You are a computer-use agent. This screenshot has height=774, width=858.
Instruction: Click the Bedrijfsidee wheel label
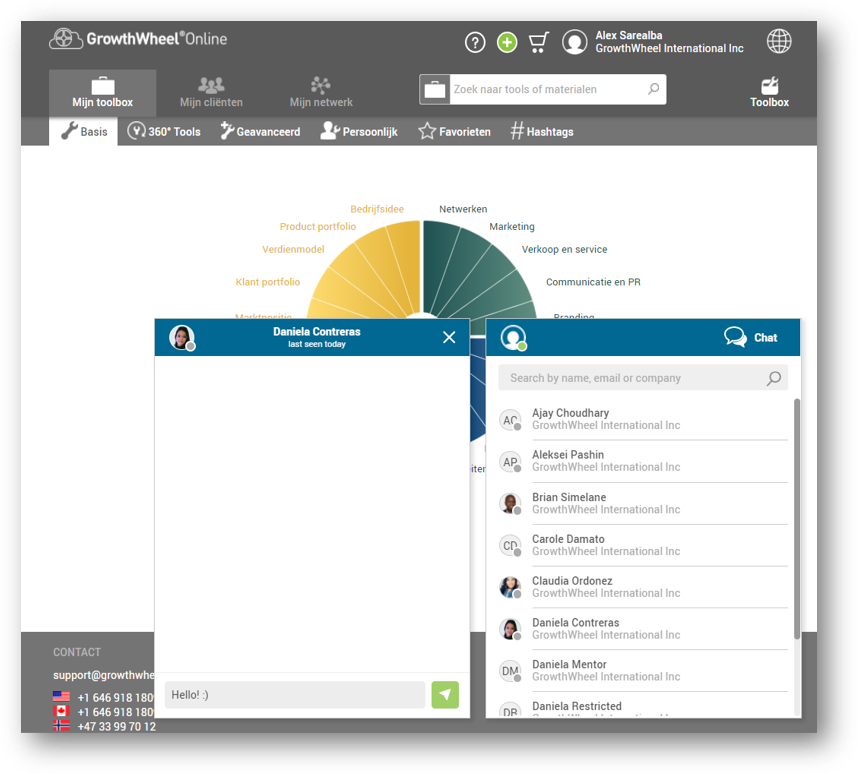(377, 209)
